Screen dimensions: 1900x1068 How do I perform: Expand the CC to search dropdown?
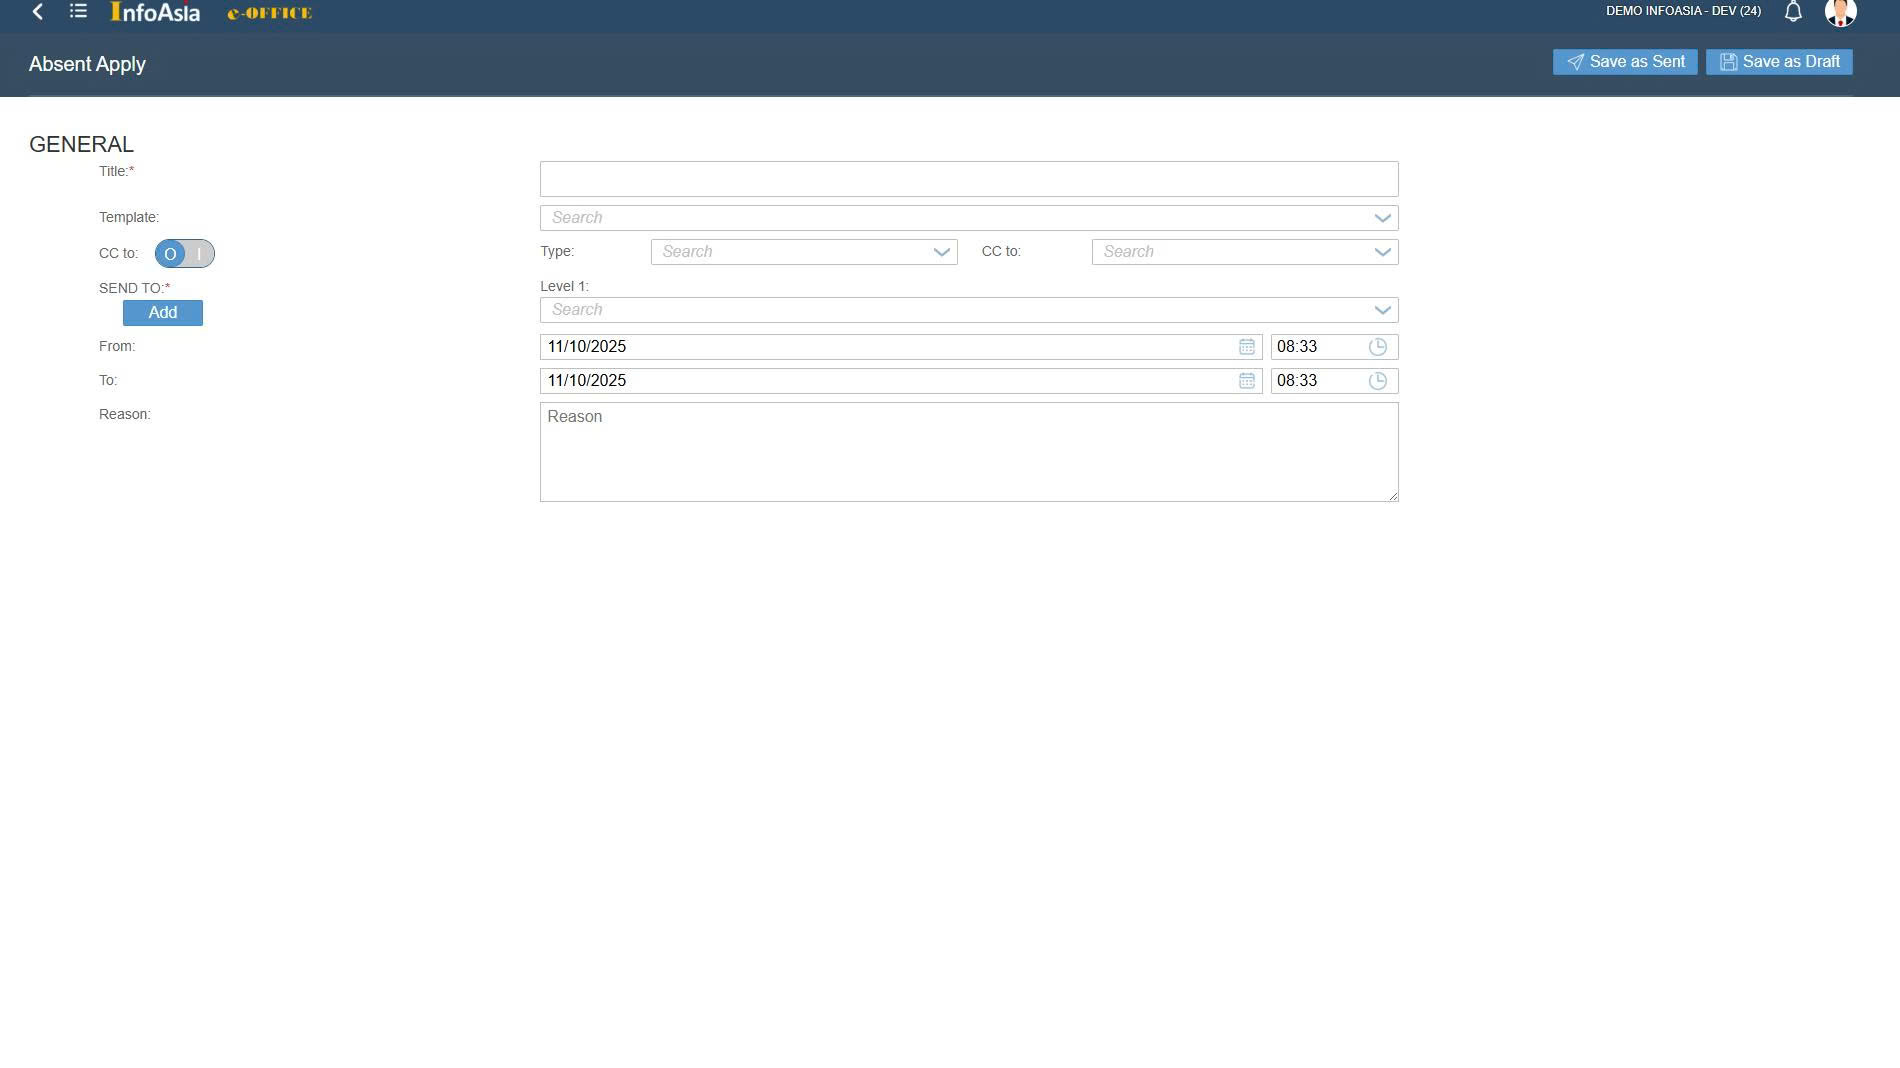coord(1382,252)
